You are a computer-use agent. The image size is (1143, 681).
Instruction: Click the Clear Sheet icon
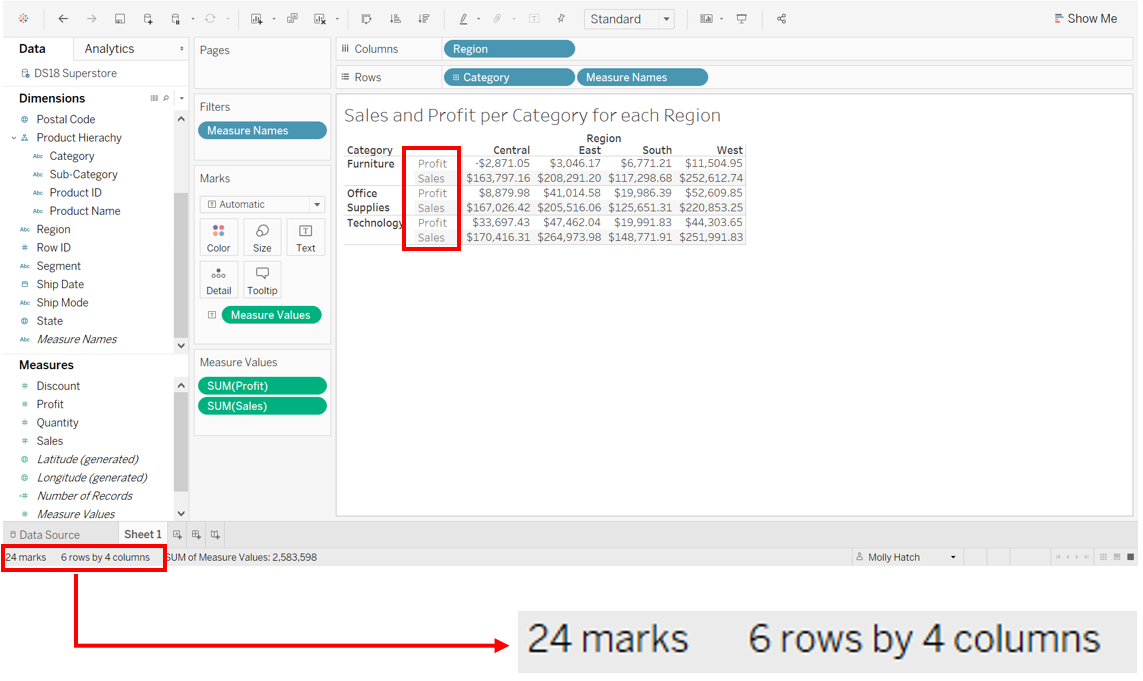coord(322,18)
